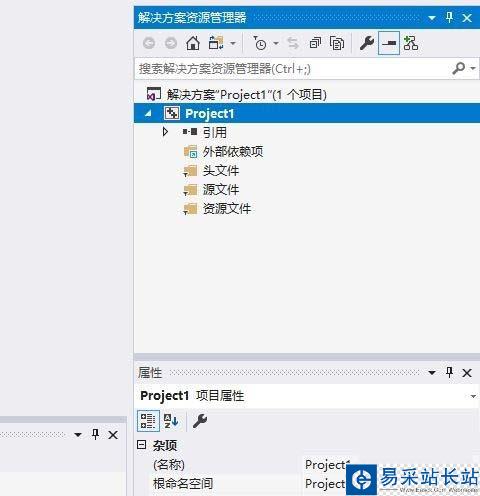The width and height of the screenshot is (480, 496).
Task: Close the bottom-left docked panel
Action: click(113, 435)
